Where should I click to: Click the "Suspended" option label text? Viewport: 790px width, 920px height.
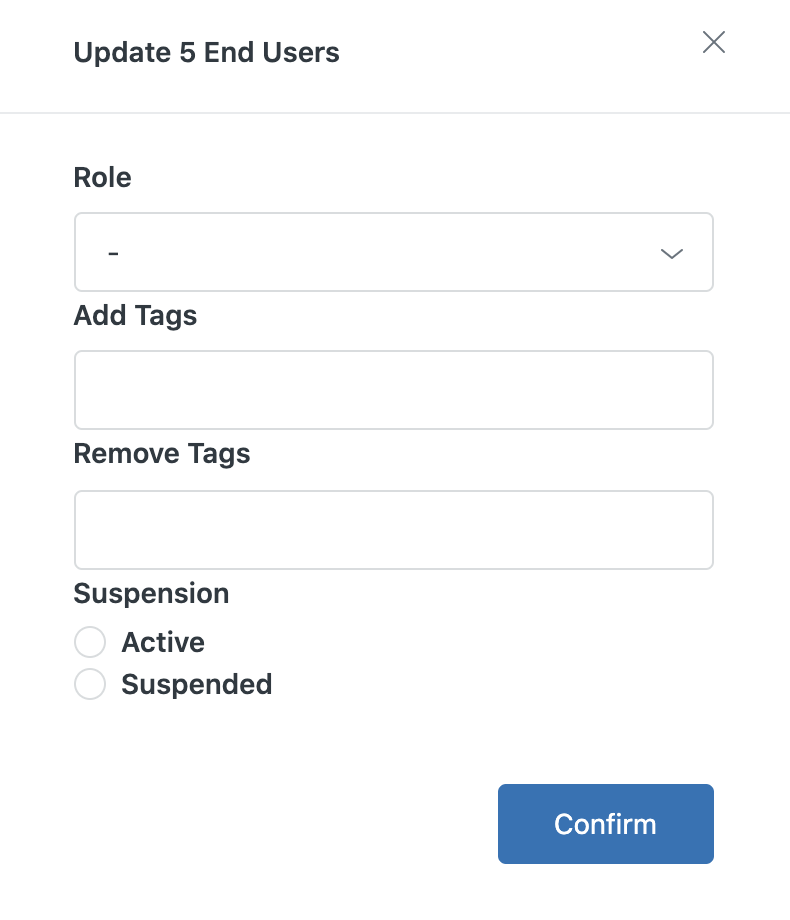tap(196, 685)
